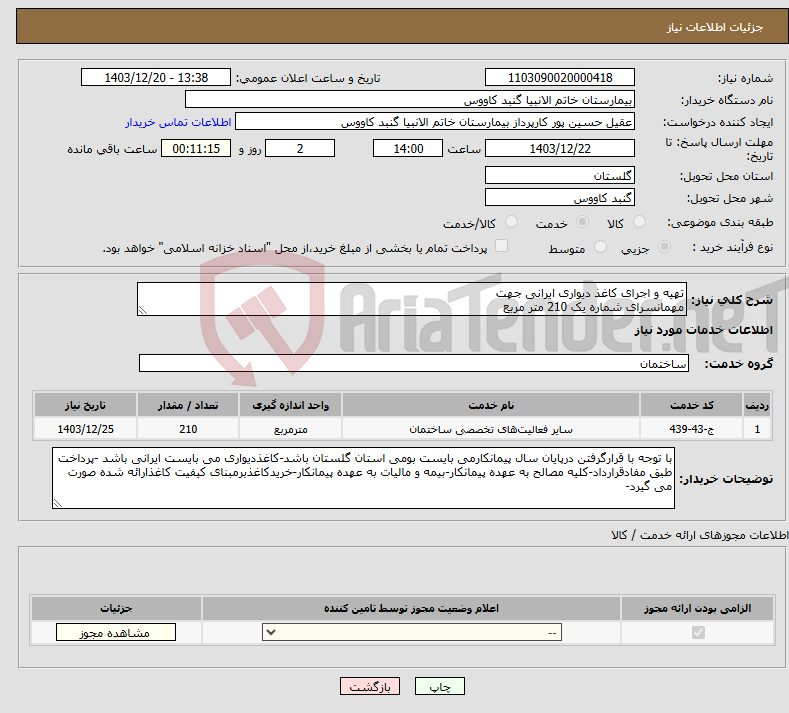789x713 pixels.
Task: Click the تاریخ نیاز column header
Action: pos(85,405)
